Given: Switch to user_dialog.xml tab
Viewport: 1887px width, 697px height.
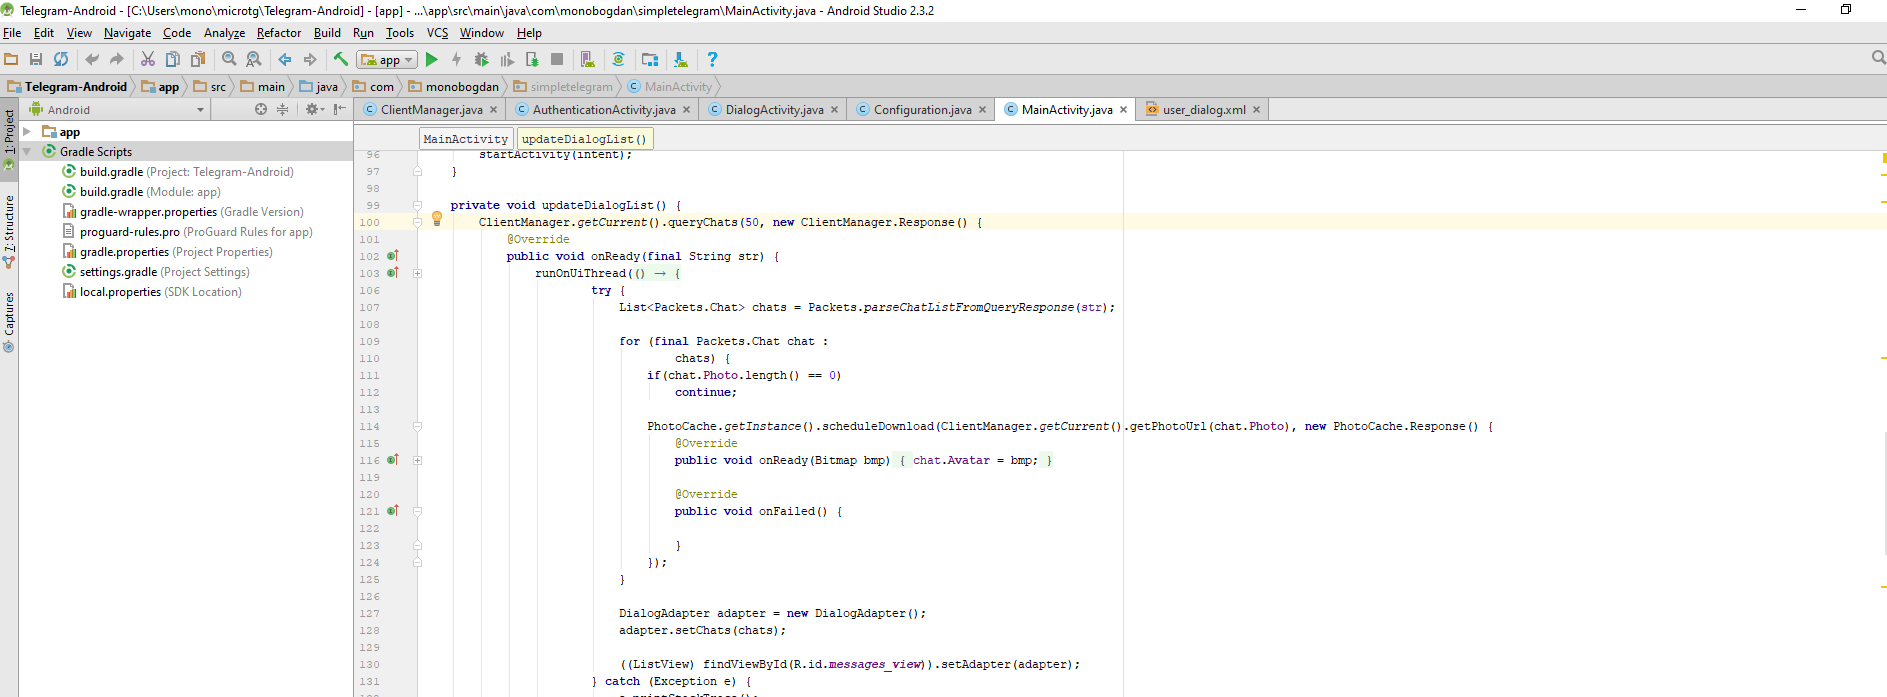Looking at the screenshot, I should click(x=1204, y=110).
